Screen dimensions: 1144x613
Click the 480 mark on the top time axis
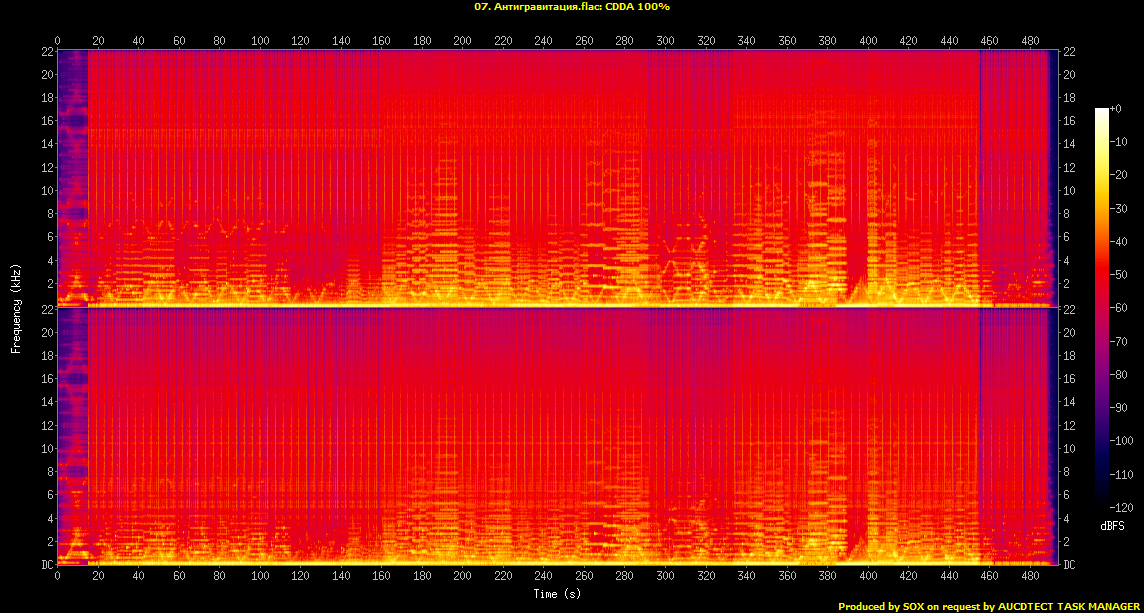coord(1030,41)
